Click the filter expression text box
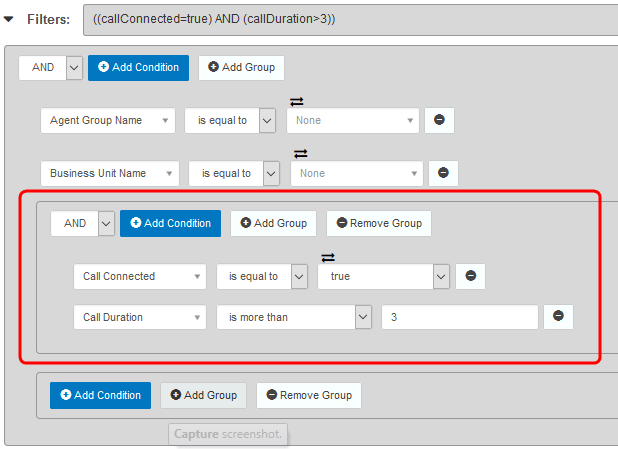618x449 pixels. pyautogui.click(x=350, y=19)
